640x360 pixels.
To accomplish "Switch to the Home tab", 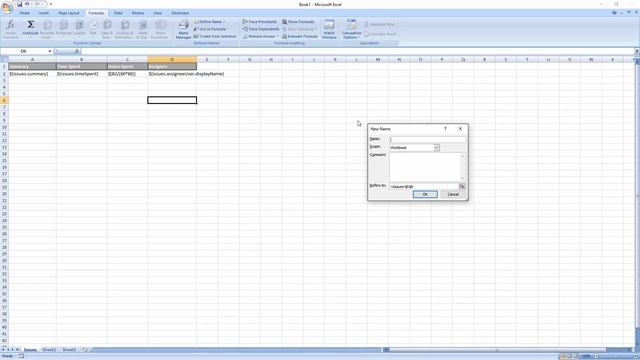I will pos(24,13).
